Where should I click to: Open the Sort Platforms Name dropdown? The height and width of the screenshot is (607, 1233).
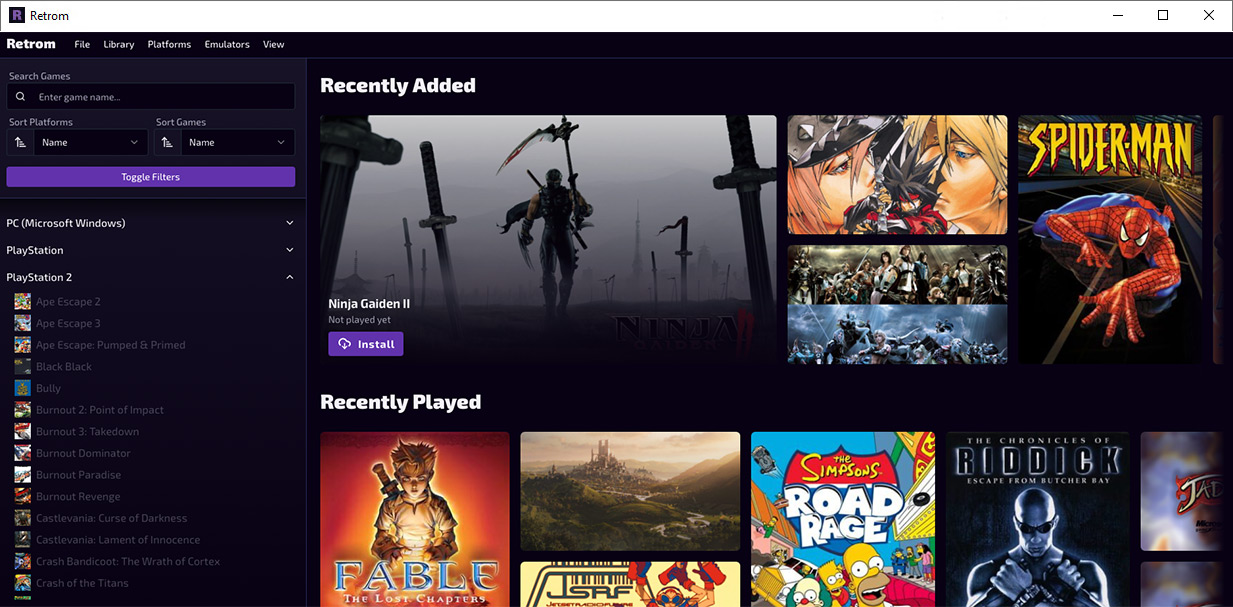pos(91,142)
